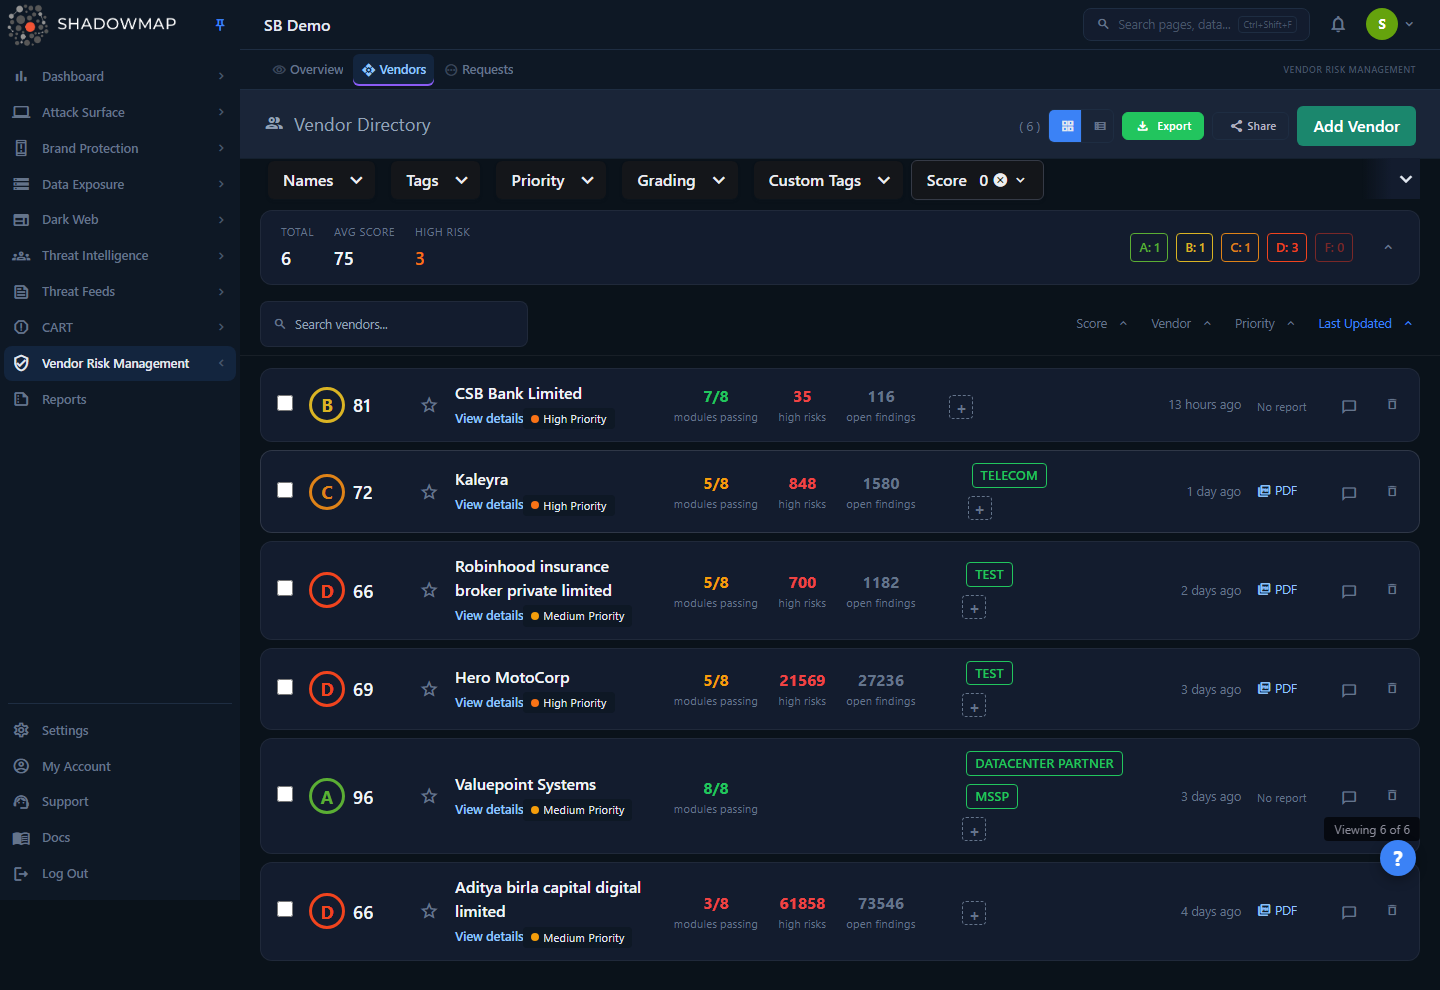
Task: Add a tag to Aditya birla capital digital
Action: pyautogui.click(x=974, y=914)
